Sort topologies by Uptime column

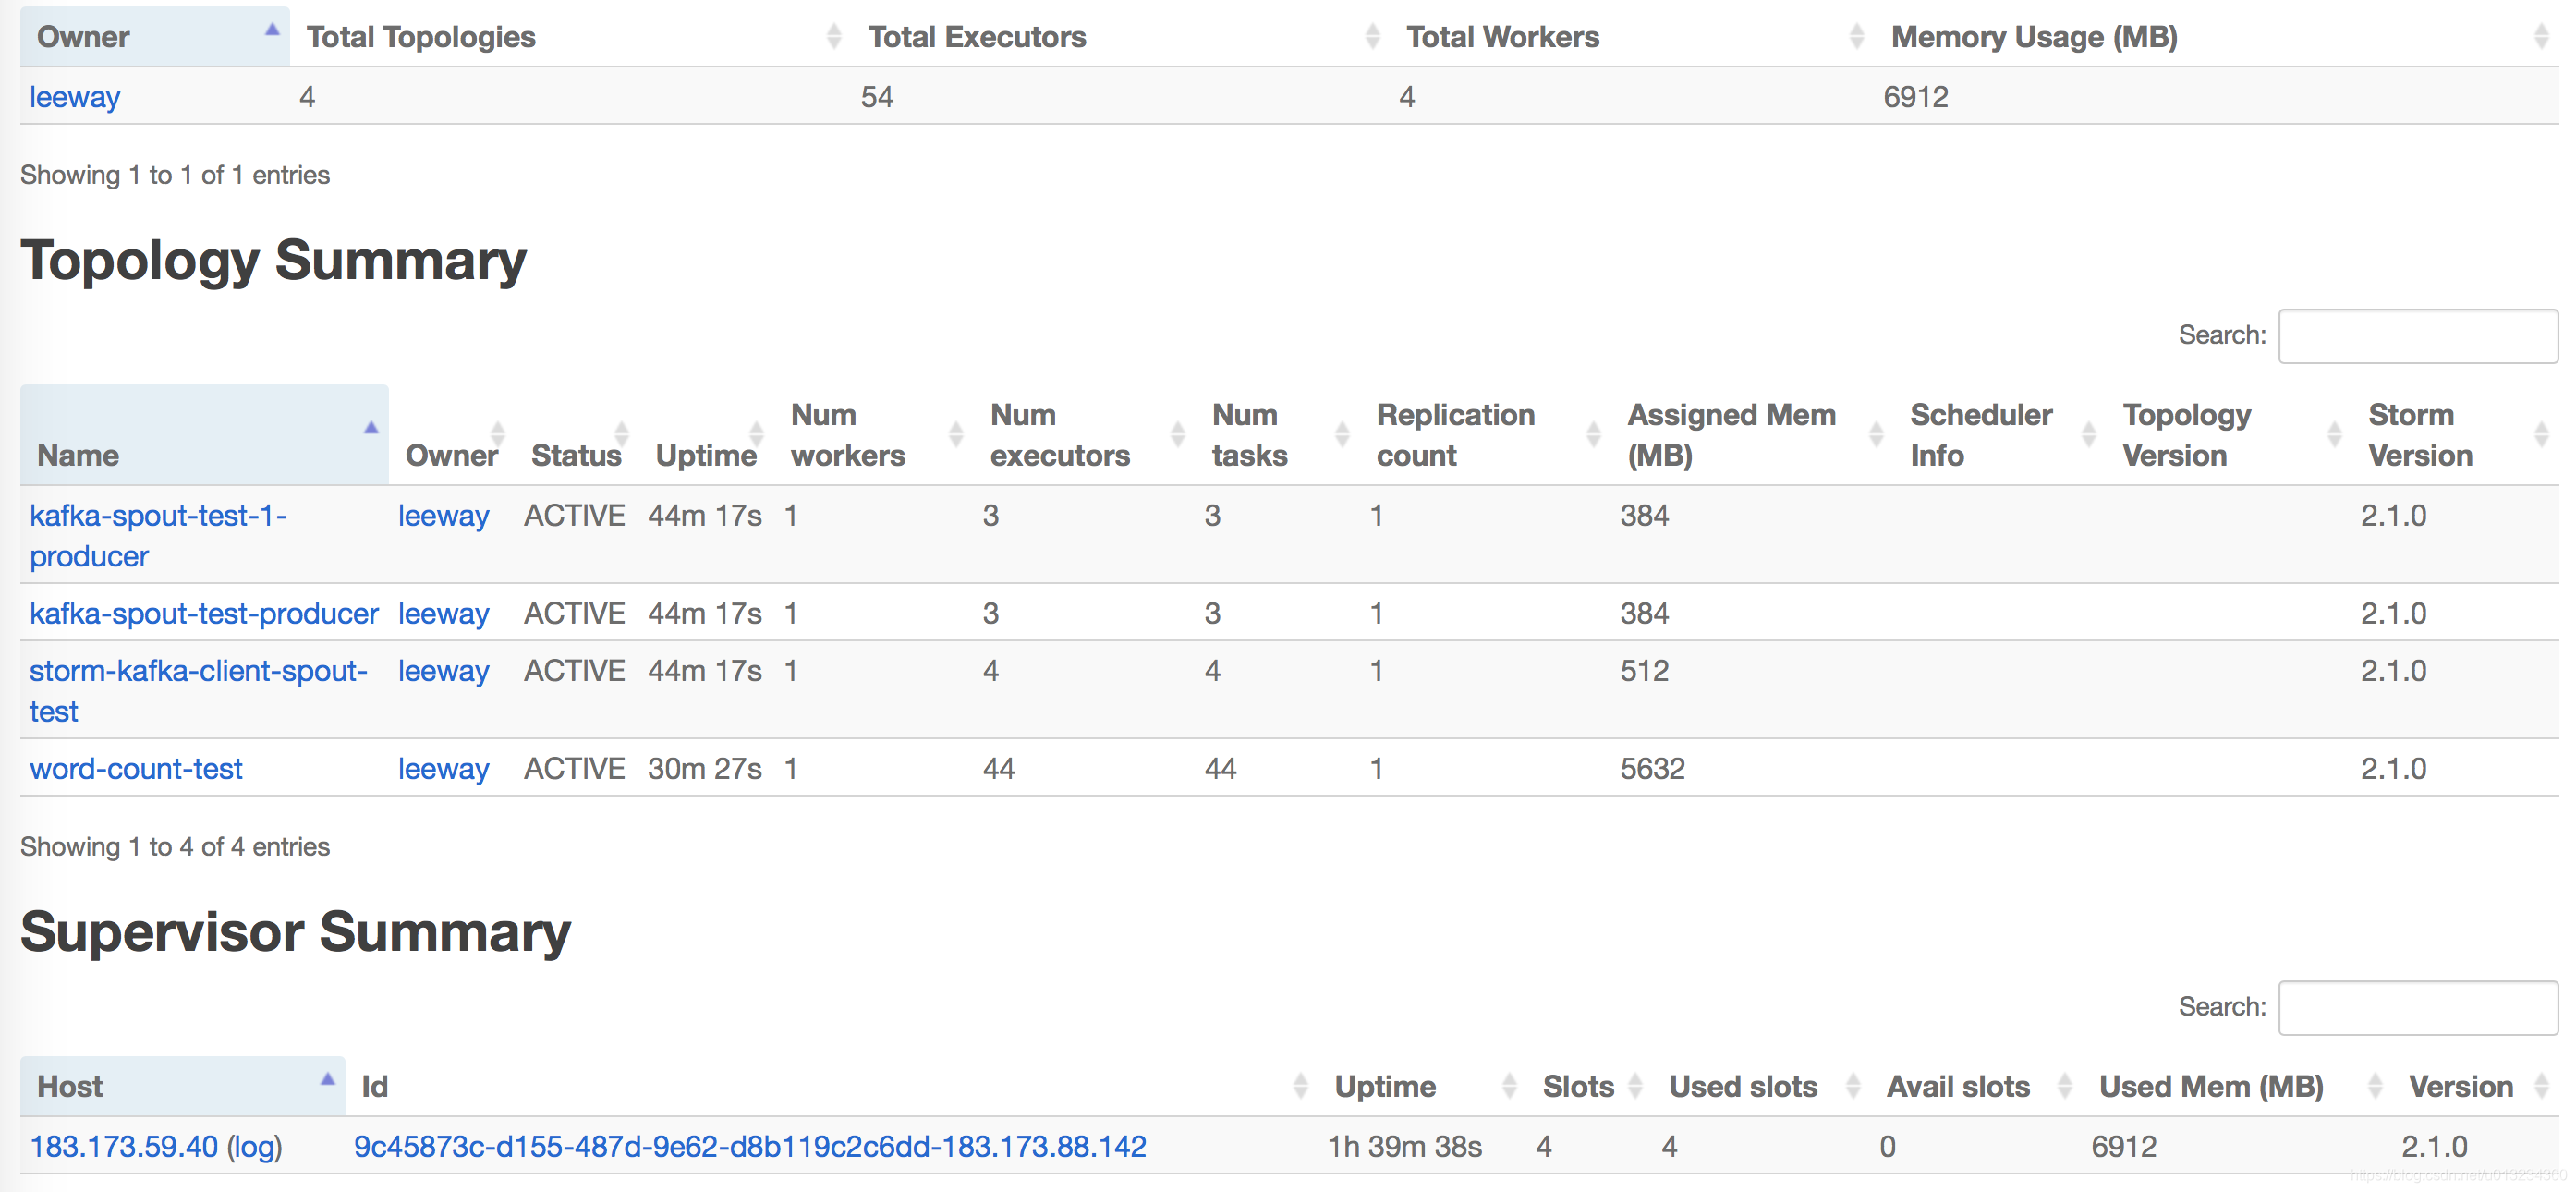[x=705, y=455]
